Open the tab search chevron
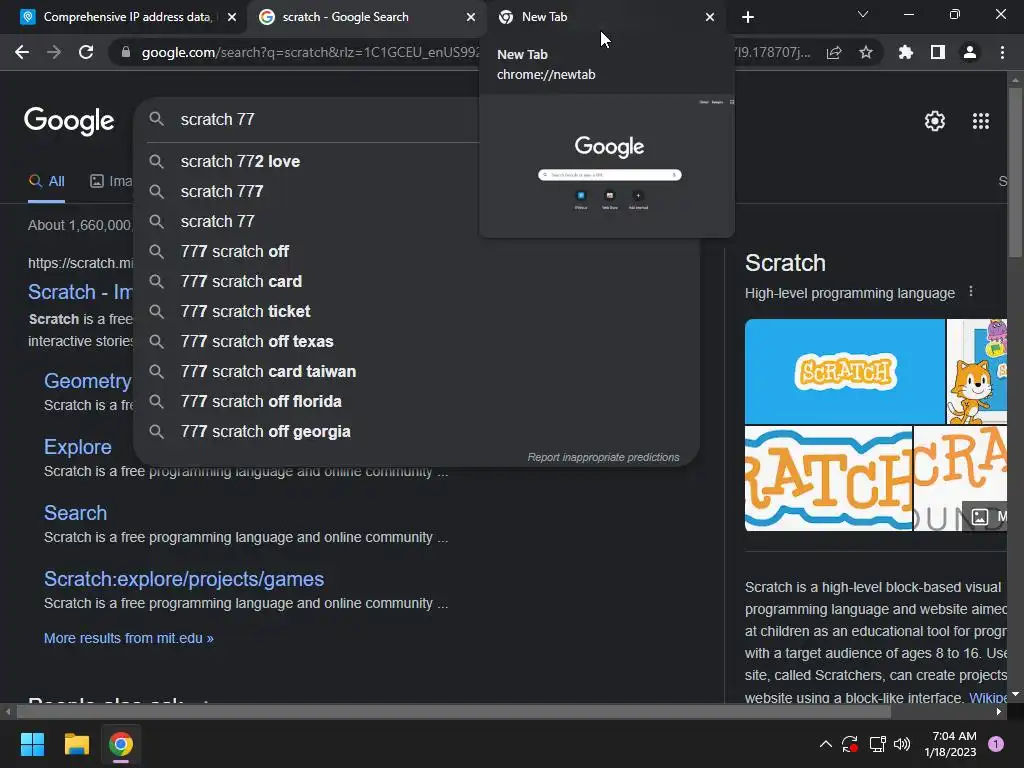 click(863, 14)
